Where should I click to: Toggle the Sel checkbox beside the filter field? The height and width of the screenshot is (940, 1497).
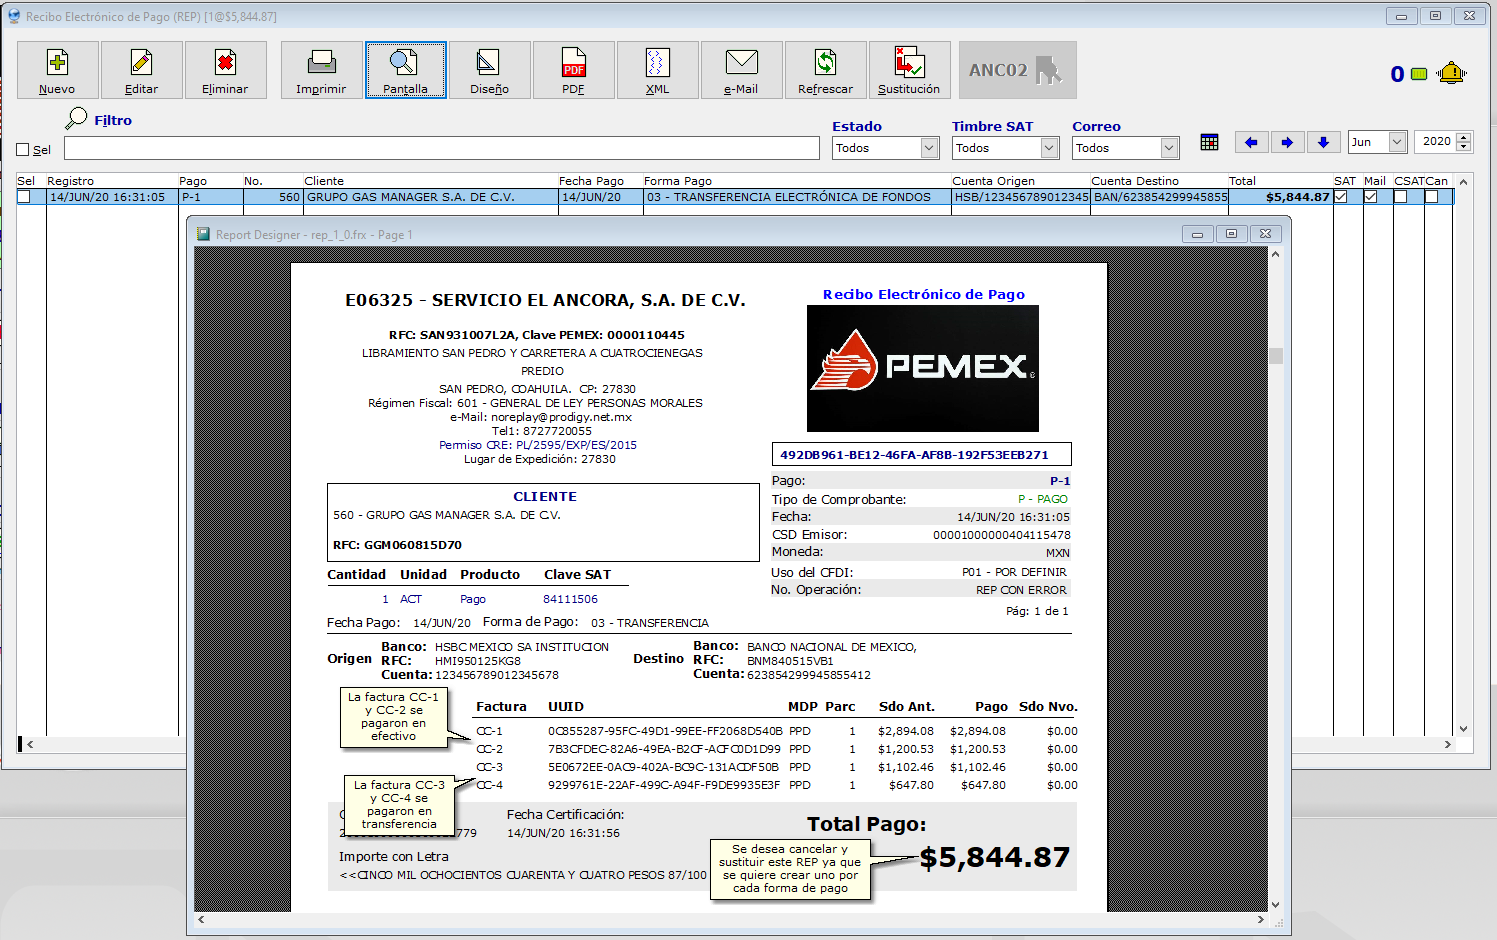23,150
